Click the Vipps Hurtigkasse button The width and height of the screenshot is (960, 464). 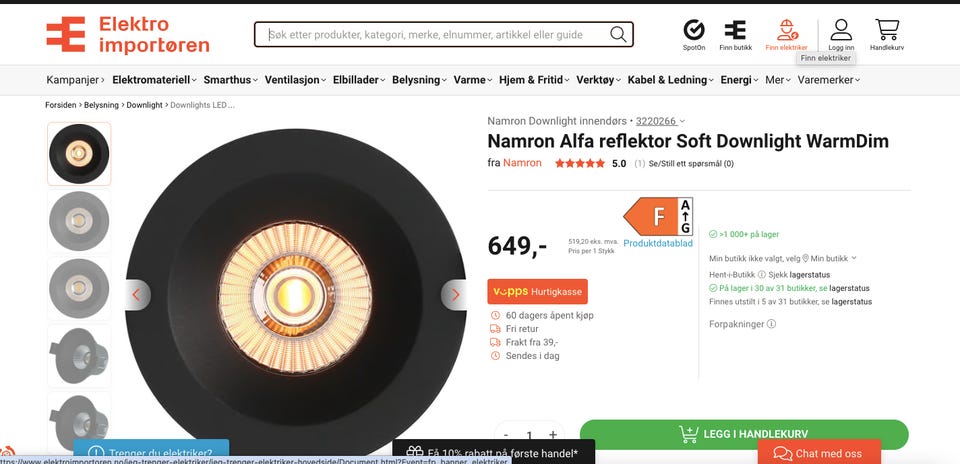[538, 291]
